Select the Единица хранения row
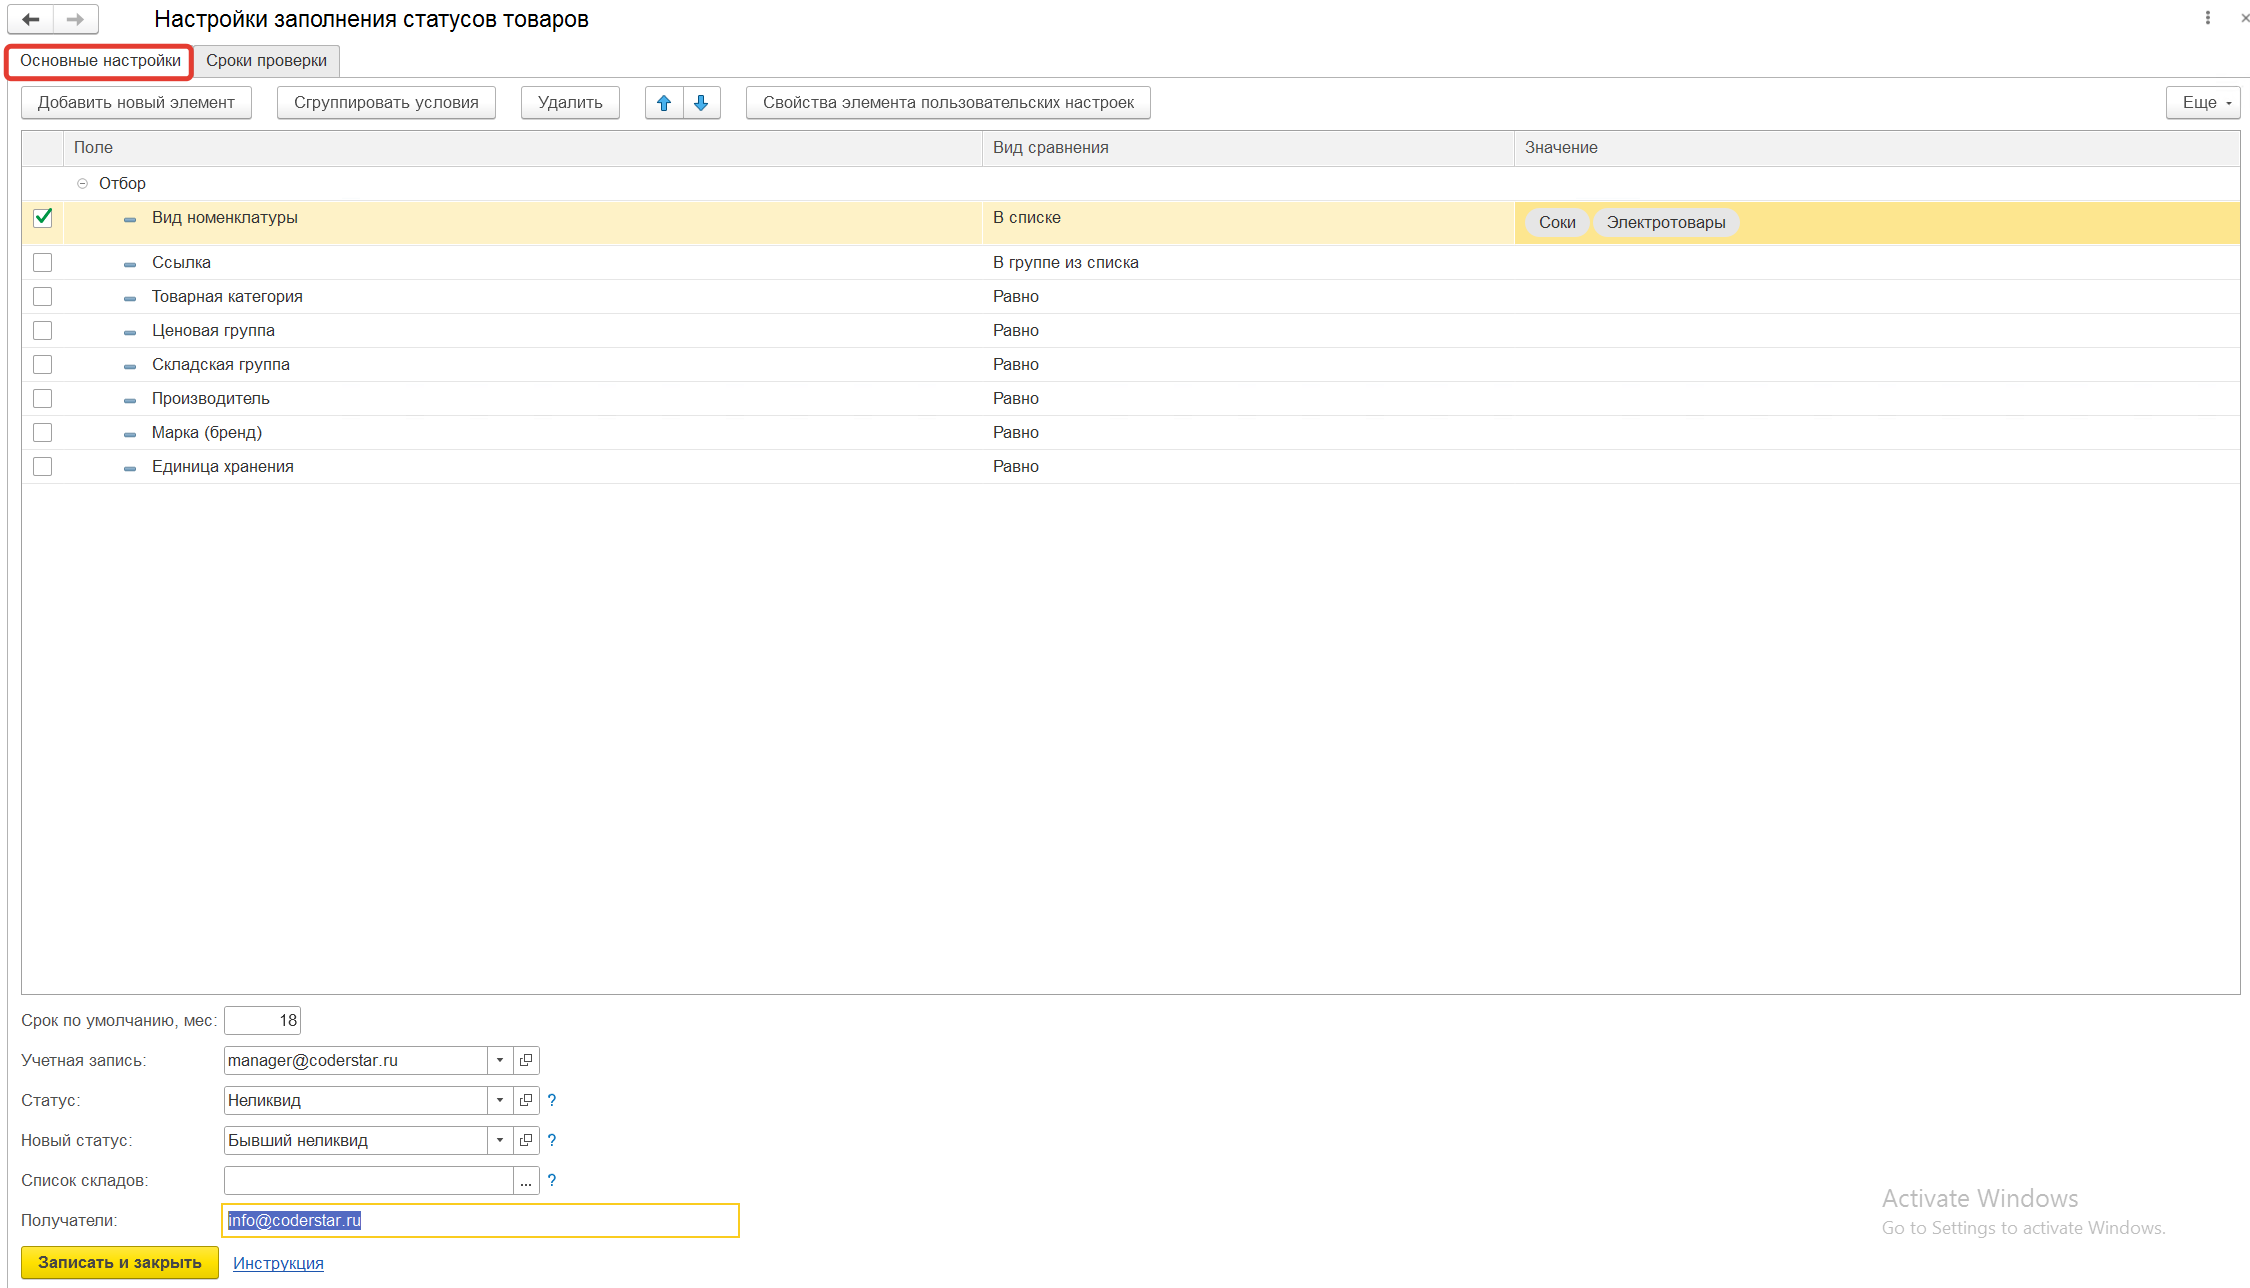Viewport: 2250px width, 1288px height. pyautogui.click(x=1130, y=466)
